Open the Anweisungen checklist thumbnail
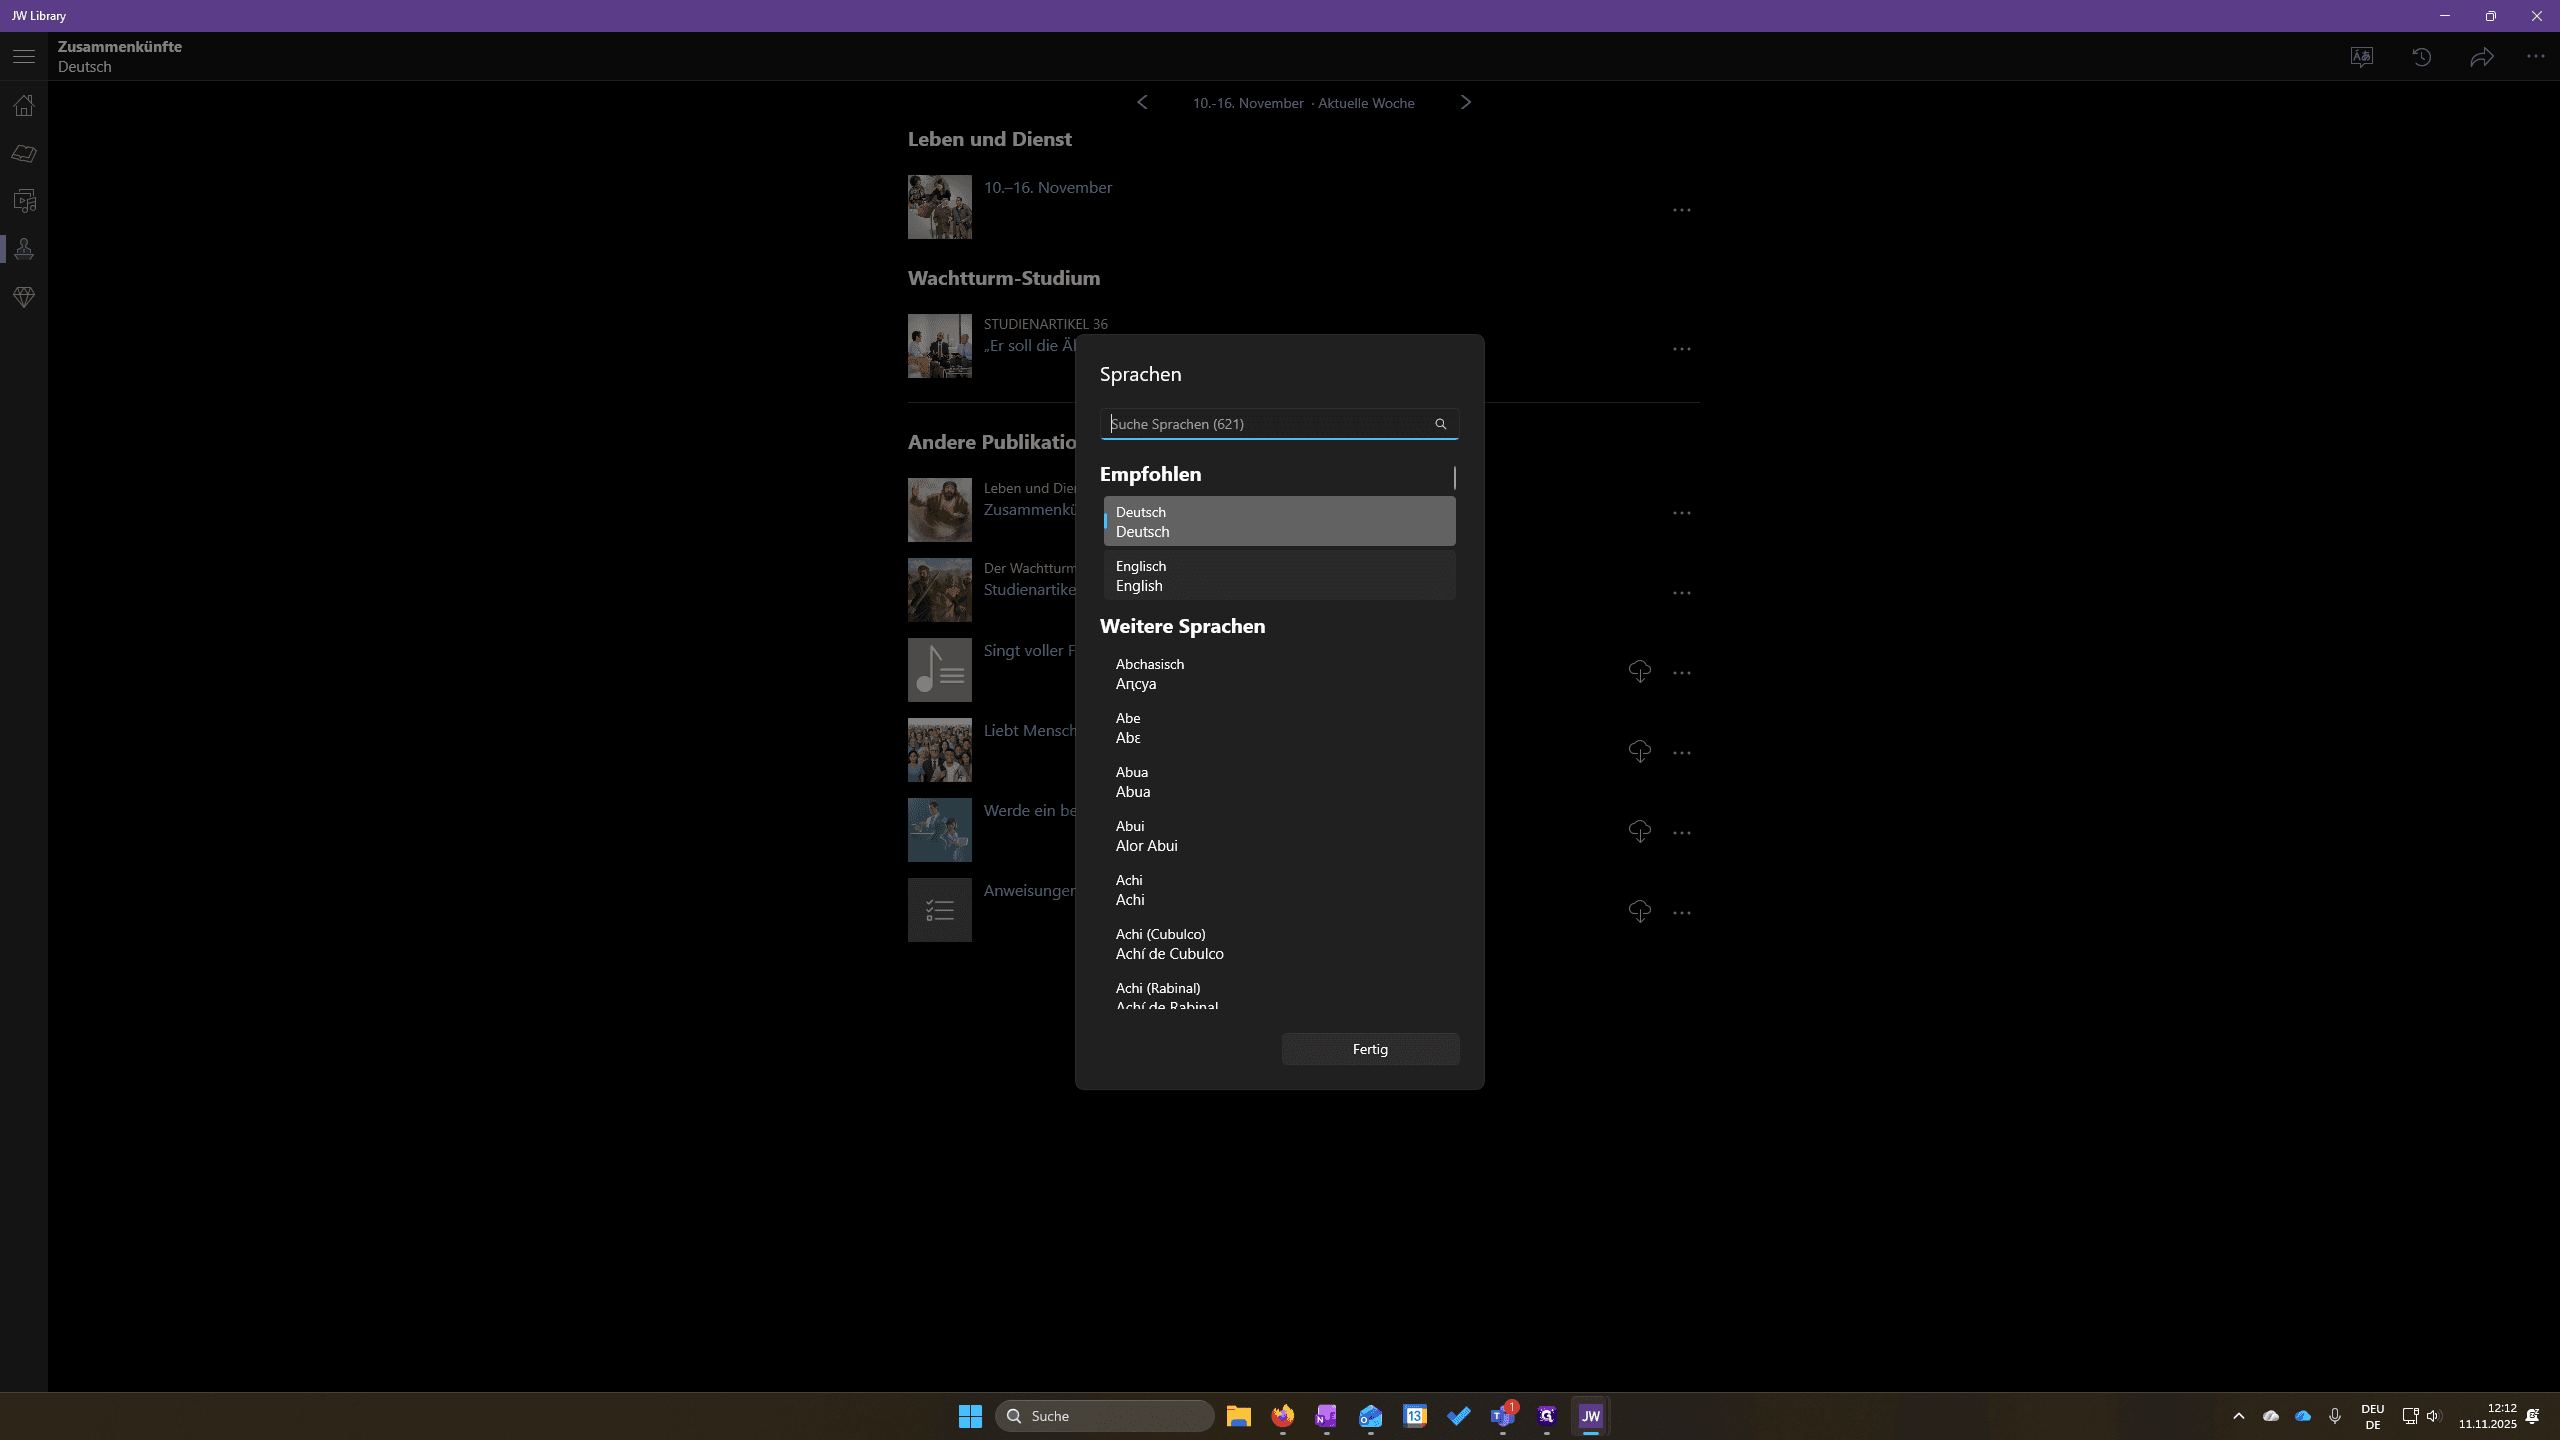 click(939, 910)
